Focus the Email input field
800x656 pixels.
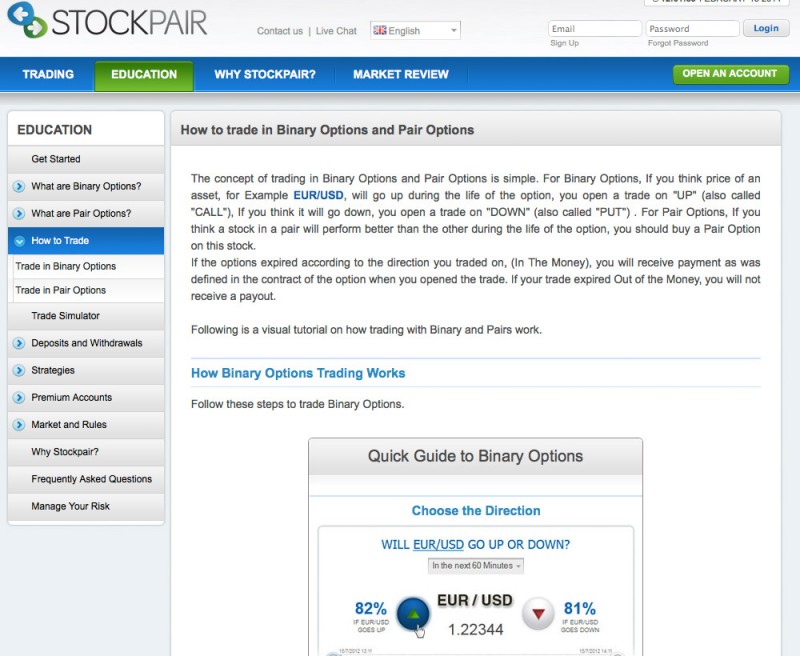tap(594, 29)
